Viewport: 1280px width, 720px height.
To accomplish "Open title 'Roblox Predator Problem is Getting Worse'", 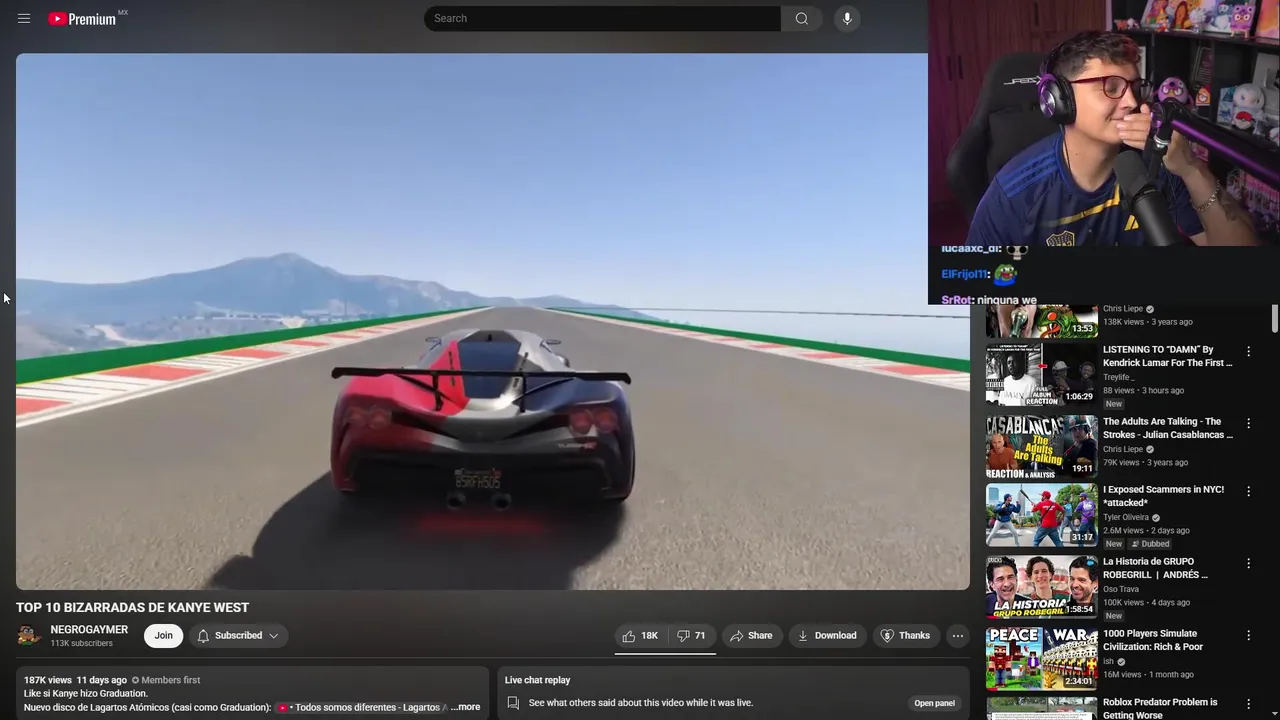I will point(1160,708).
